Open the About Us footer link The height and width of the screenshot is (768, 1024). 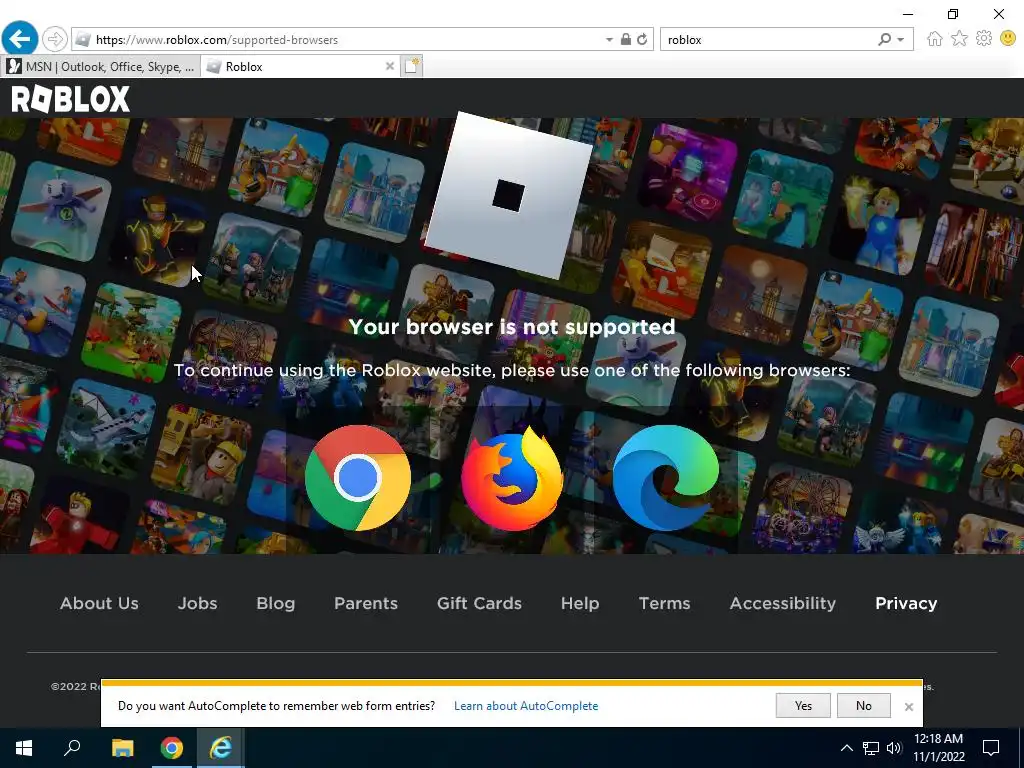coord(99,603)
